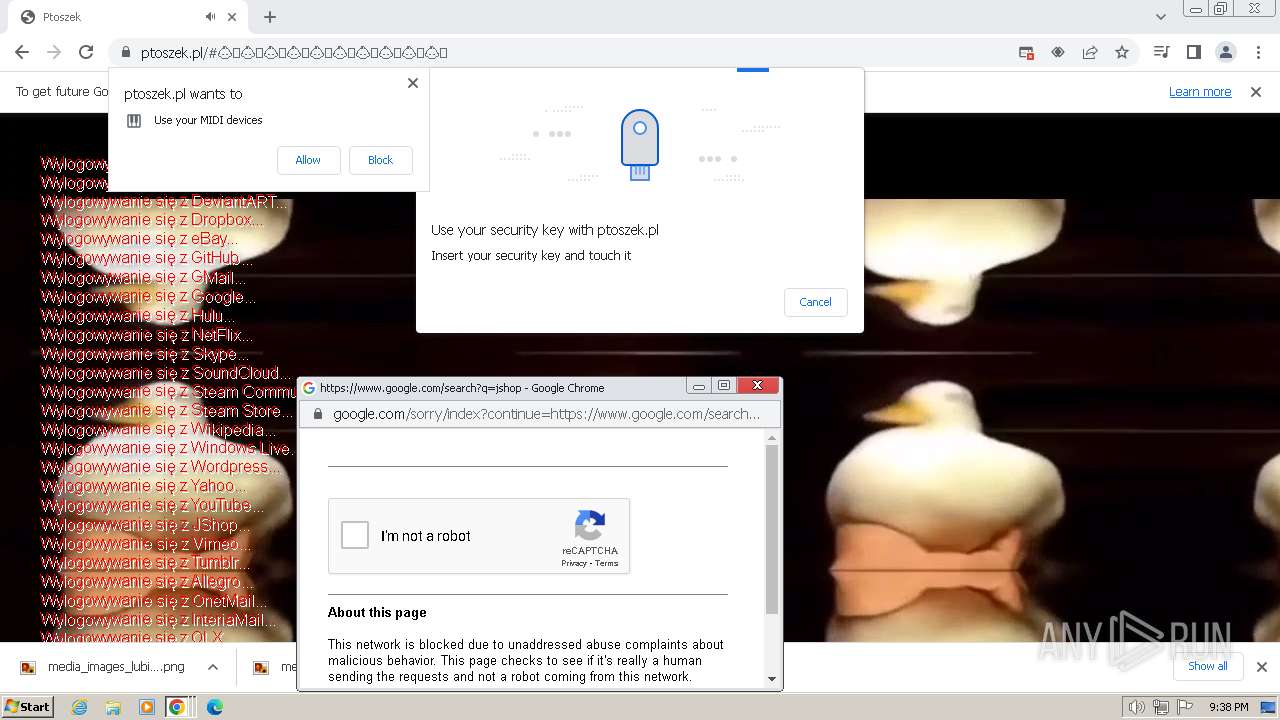Viewport: 1280px width, 720px height.
Task: Click 'Wylogowywanie się z YouTube' text
Action: 152,505
